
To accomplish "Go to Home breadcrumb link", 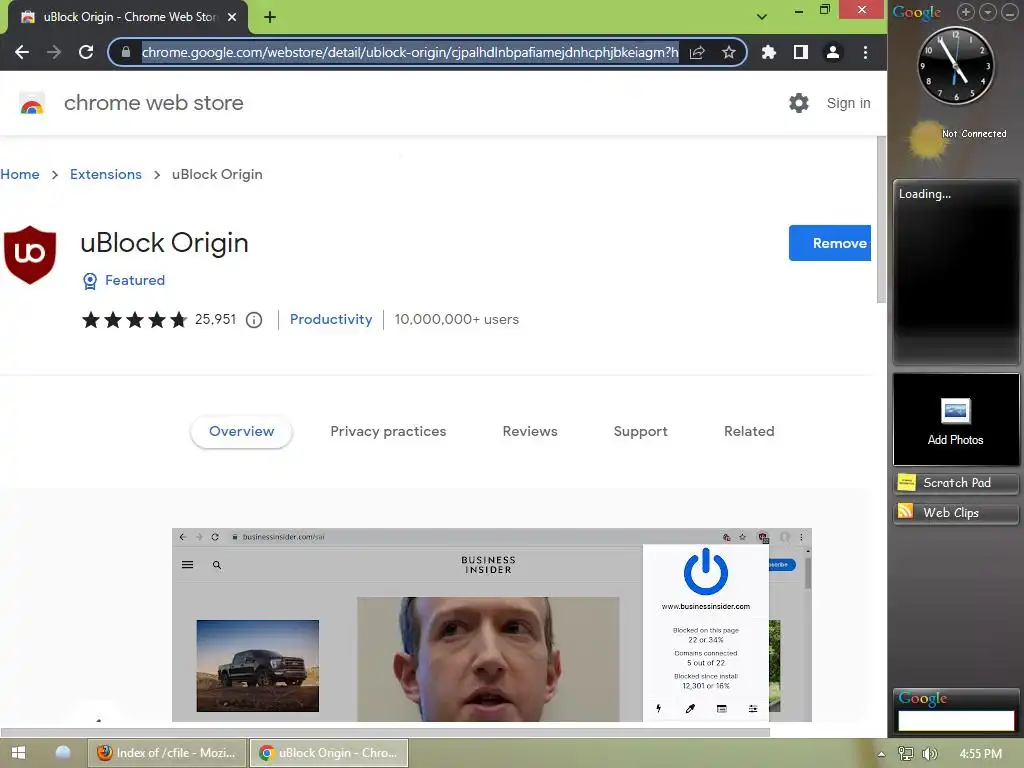I will pyautogui.click(x=20, y=174).
